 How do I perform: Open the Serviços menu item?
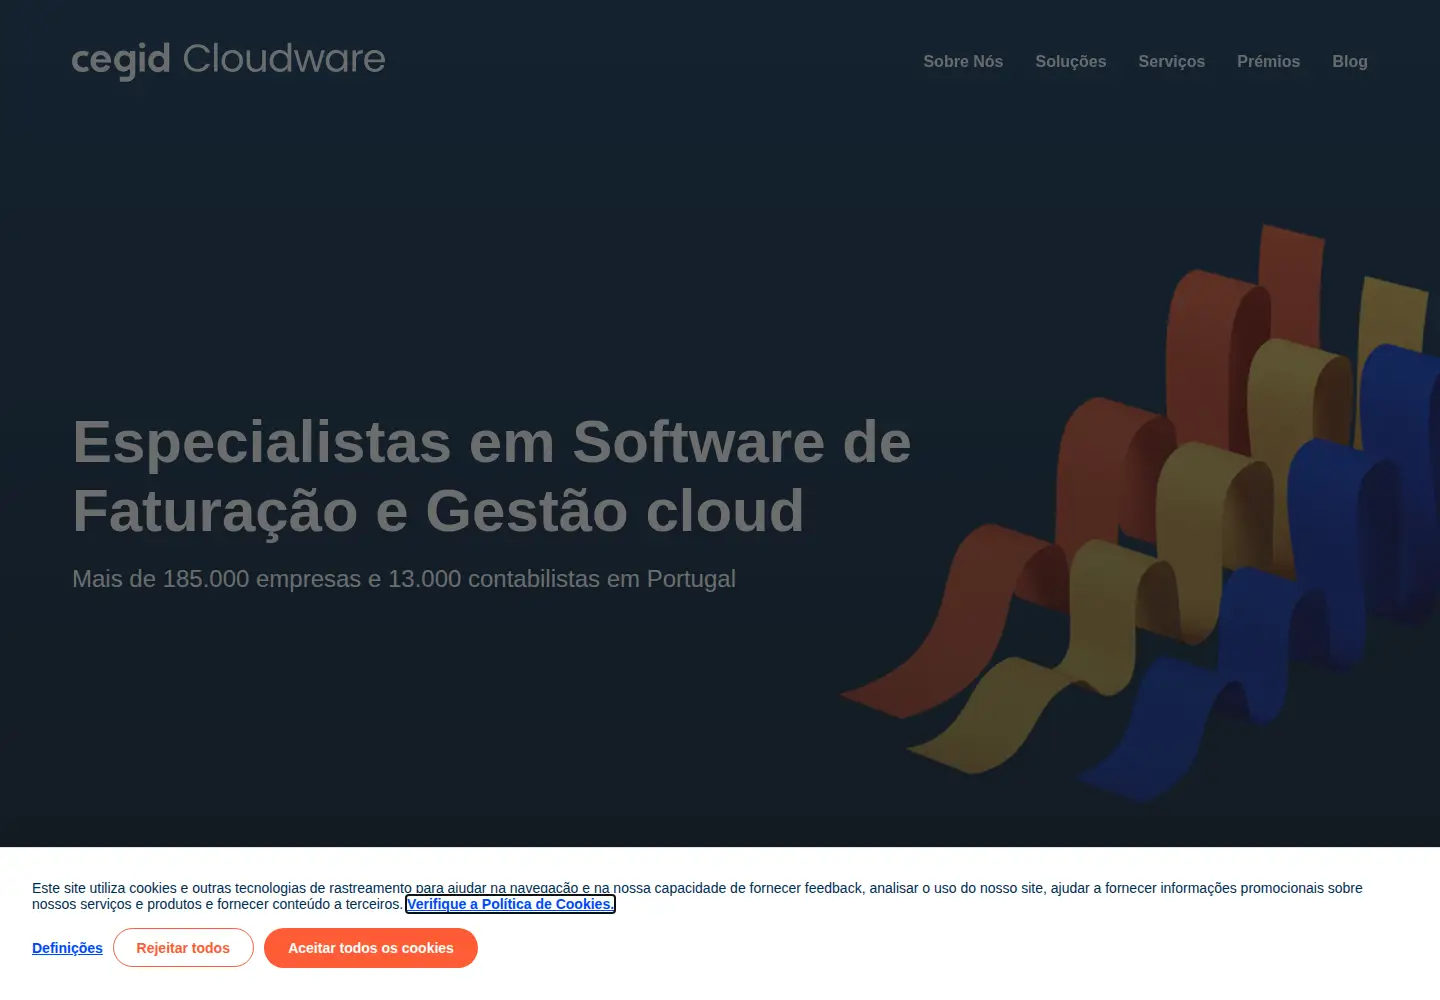point(1171,61)
